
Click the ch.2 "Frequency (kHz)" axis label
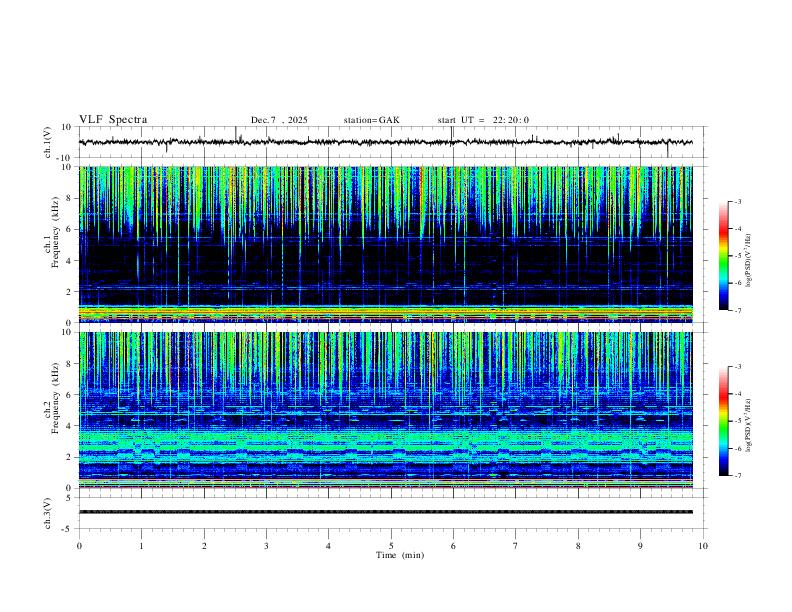55,398
